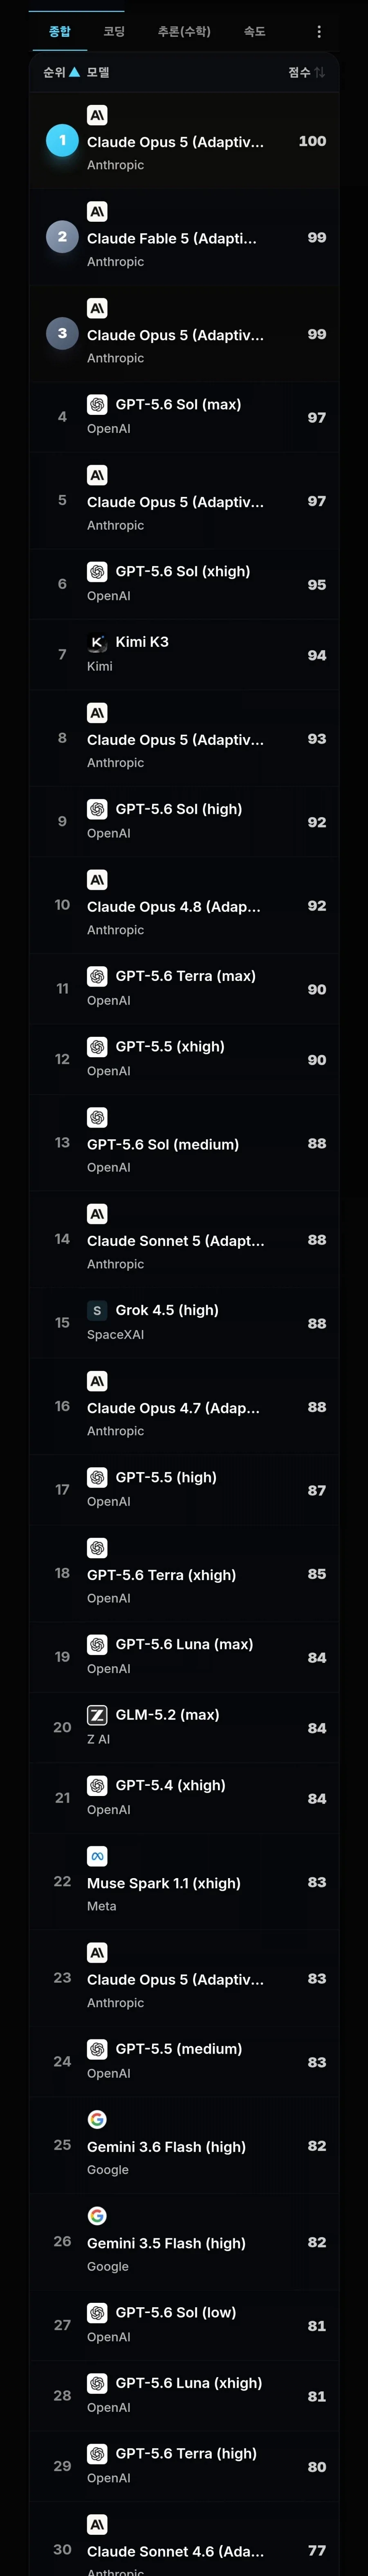Click Google logo above Gemini 3.6 Flash
The height and width of the screenshot is (2576, 368).
click(x=97, y=2119)
